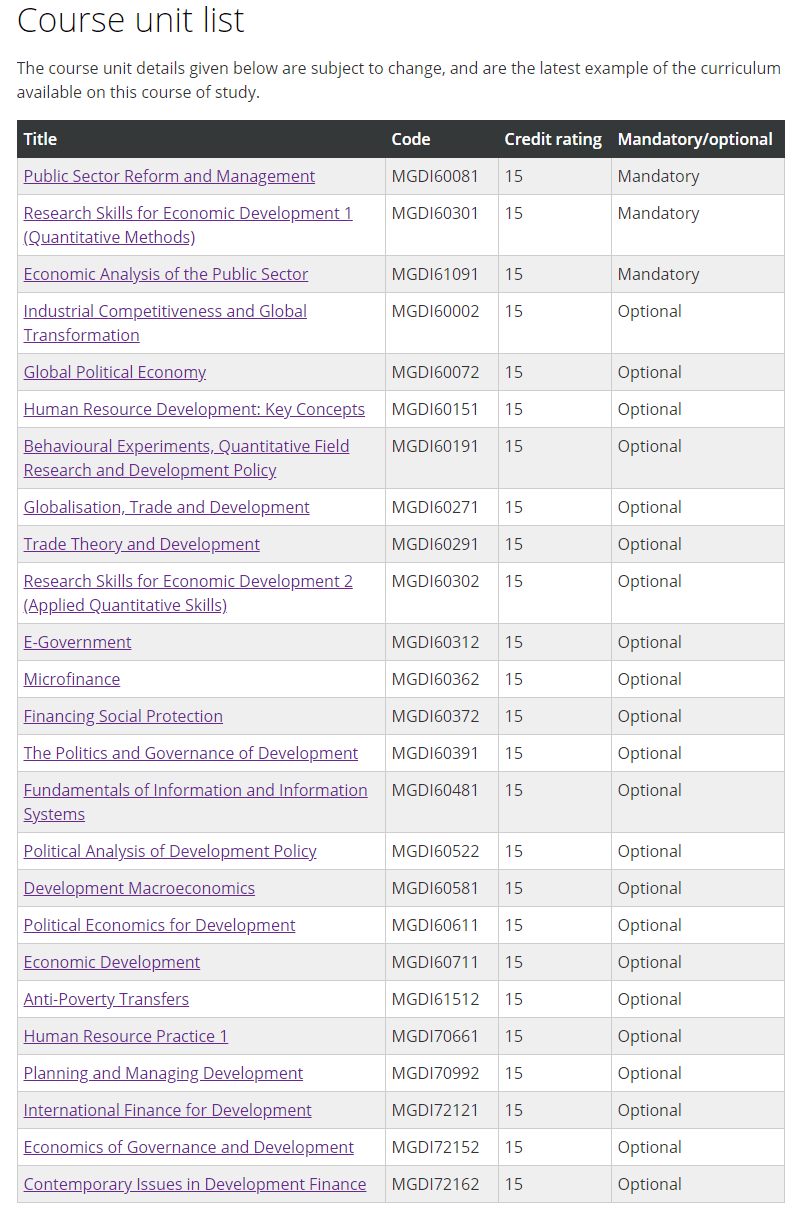Open Political Analysis of Development Policy

[170, 851]
